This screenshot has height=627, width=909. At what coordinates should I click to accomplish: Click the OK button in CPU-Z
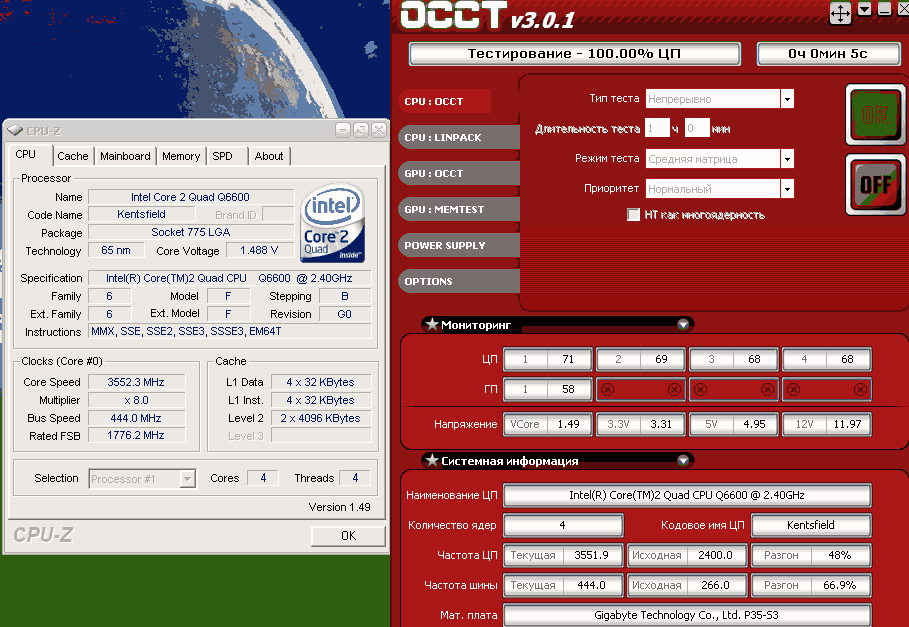pyautogui.click(x=348, y=535)
